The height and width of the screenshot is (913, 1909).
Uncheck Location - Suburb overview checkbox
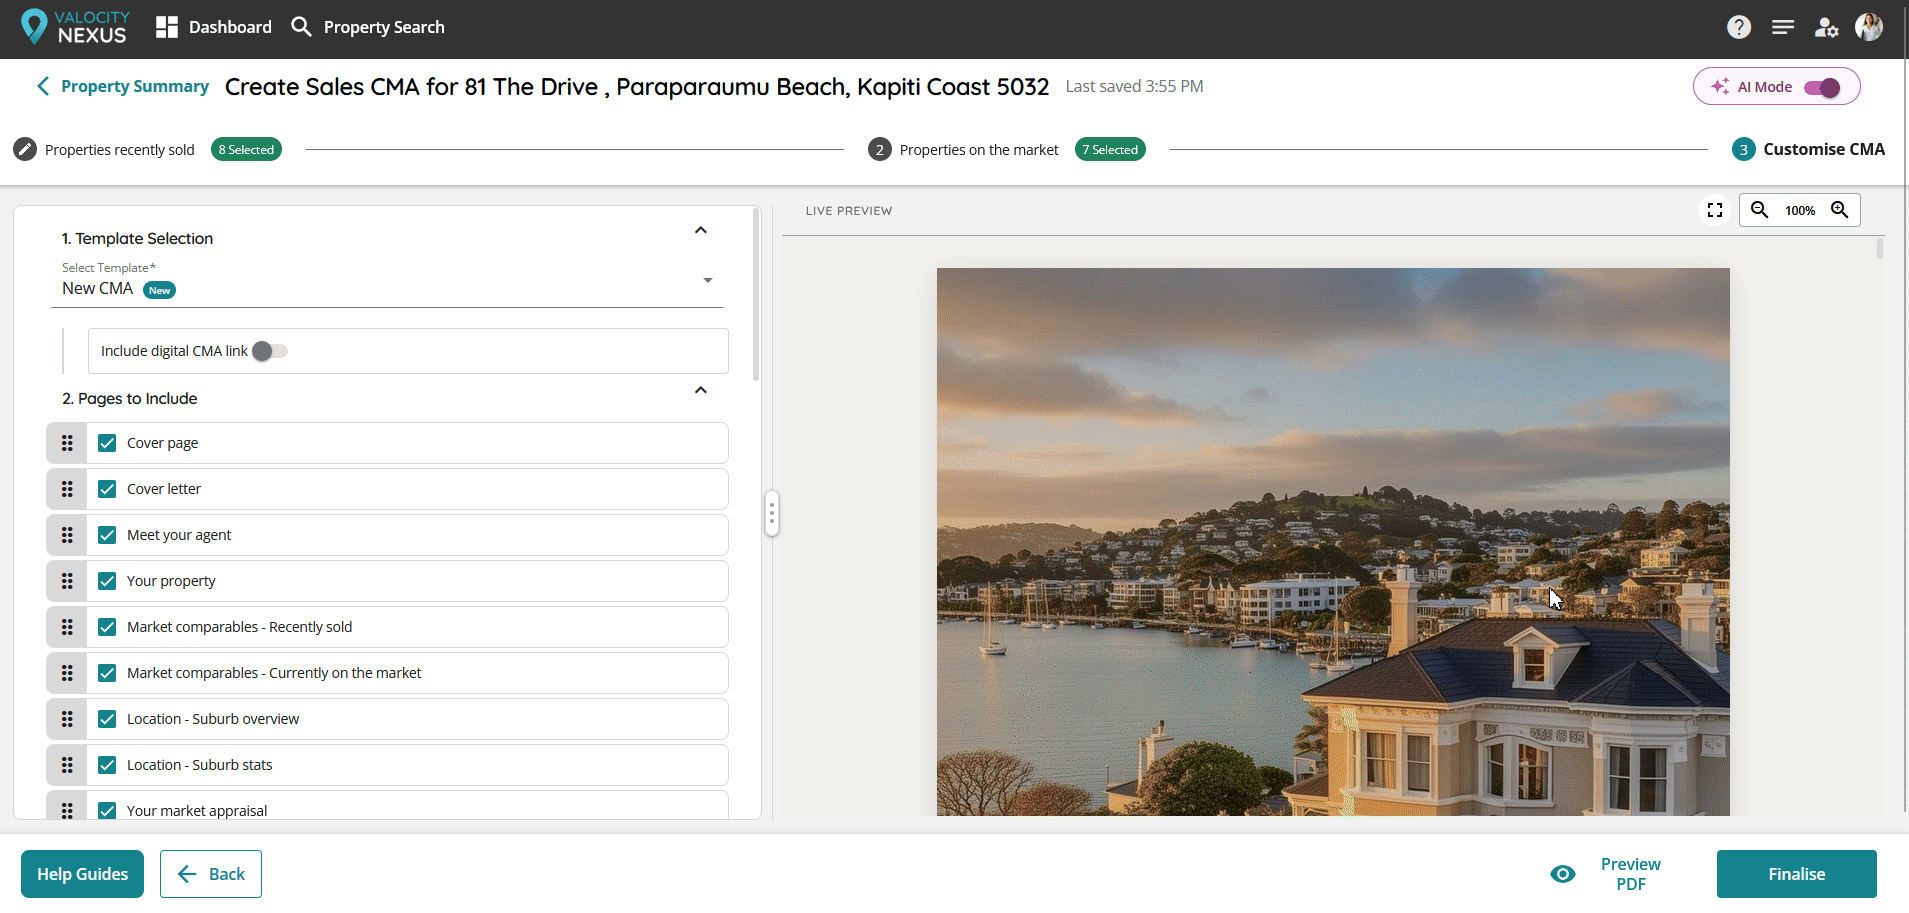[107, 719]
